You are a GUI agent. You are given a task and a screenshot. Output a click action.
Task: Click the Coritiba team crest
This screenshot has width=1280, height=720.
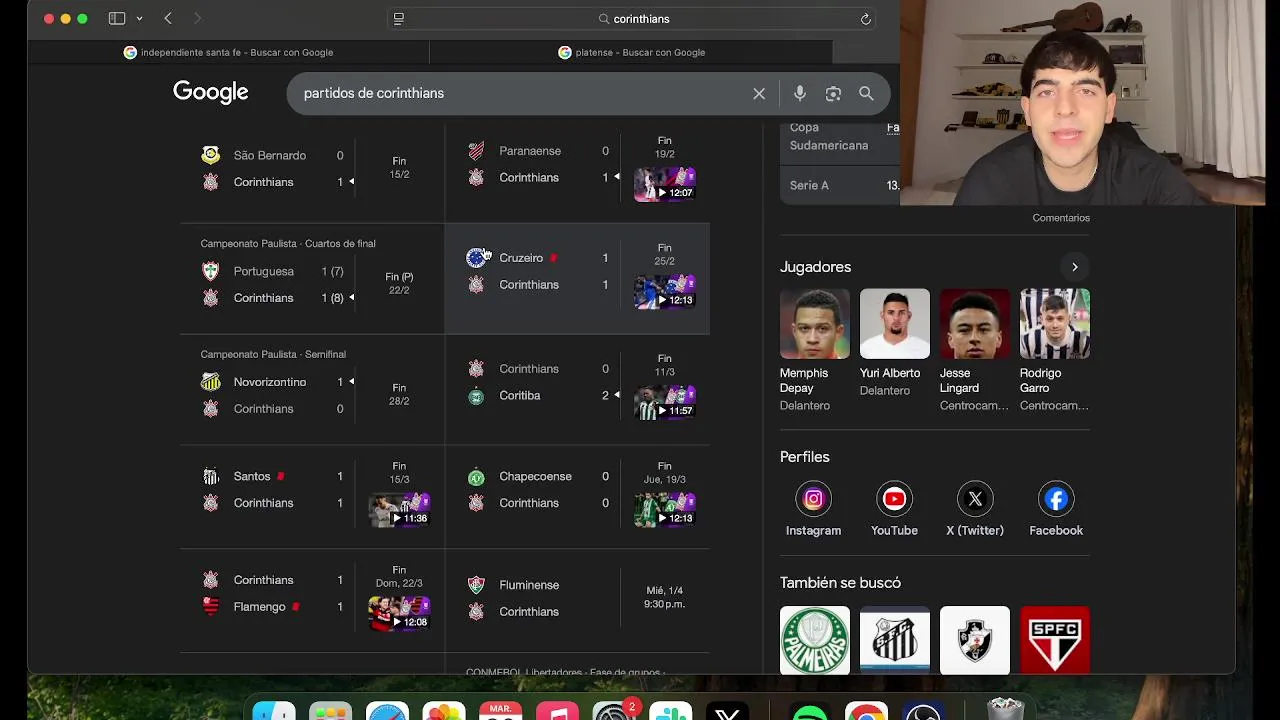(x=476, y=396)
